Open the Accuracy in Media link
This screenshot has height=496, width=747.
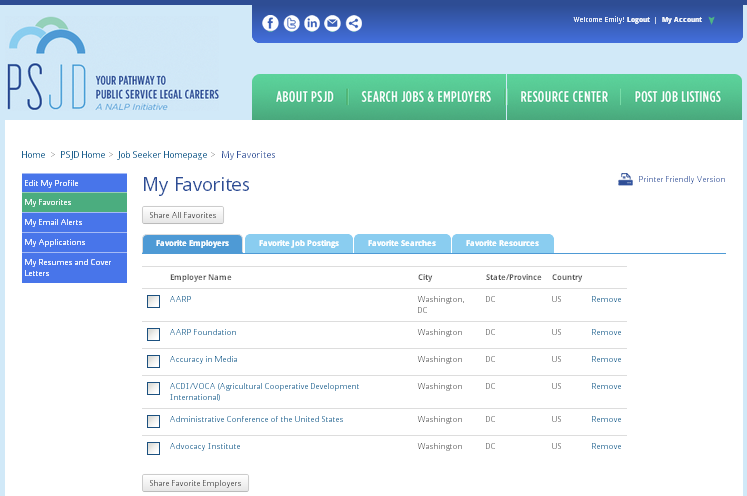point(203,359)
